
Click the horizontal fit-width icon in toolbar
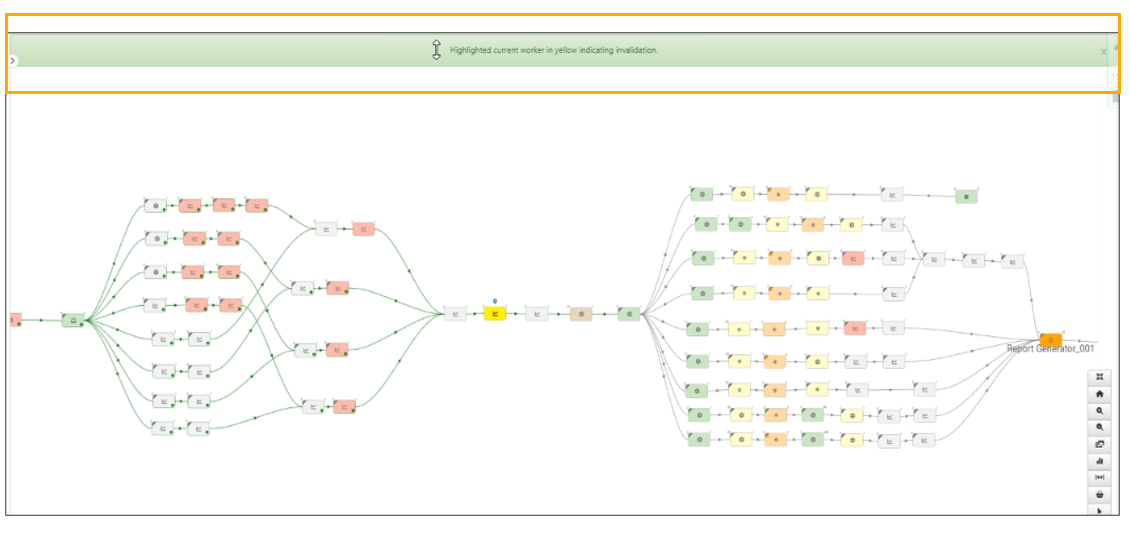point(1099,478)
